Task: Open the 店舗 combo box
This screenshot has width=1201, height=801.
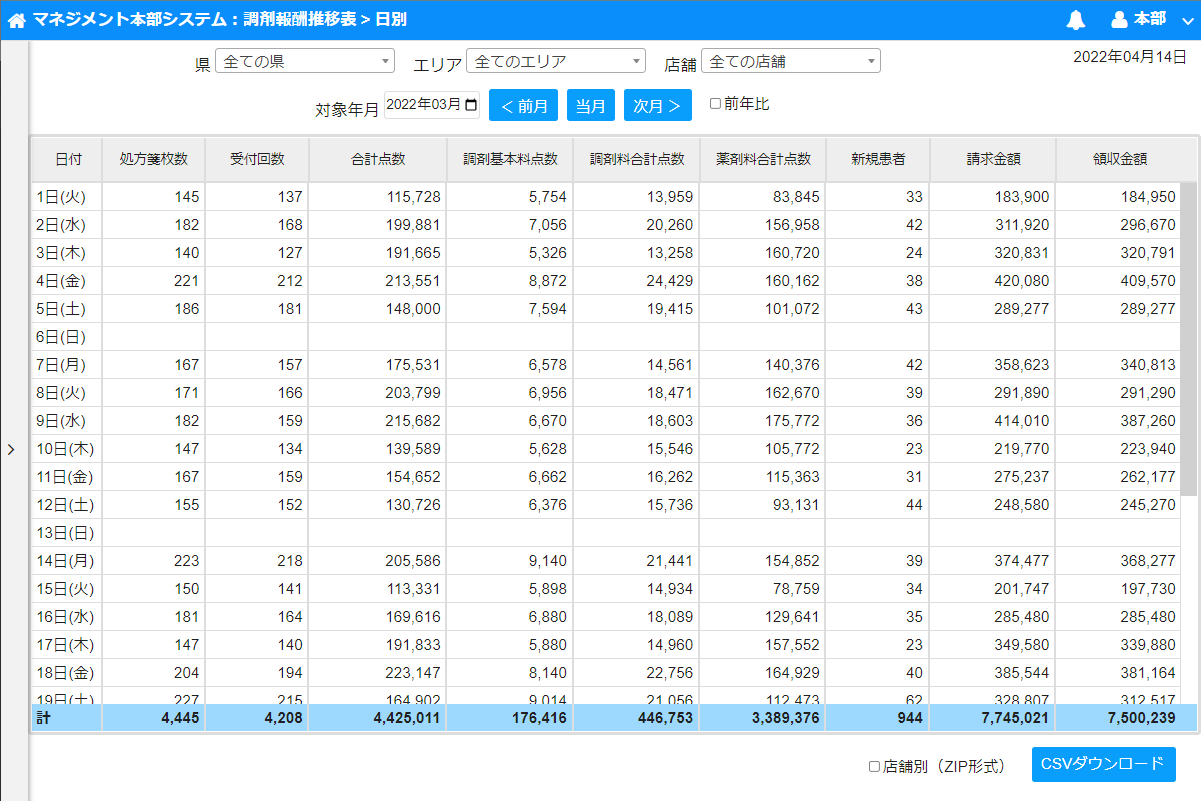Action: tap(791, 62)
